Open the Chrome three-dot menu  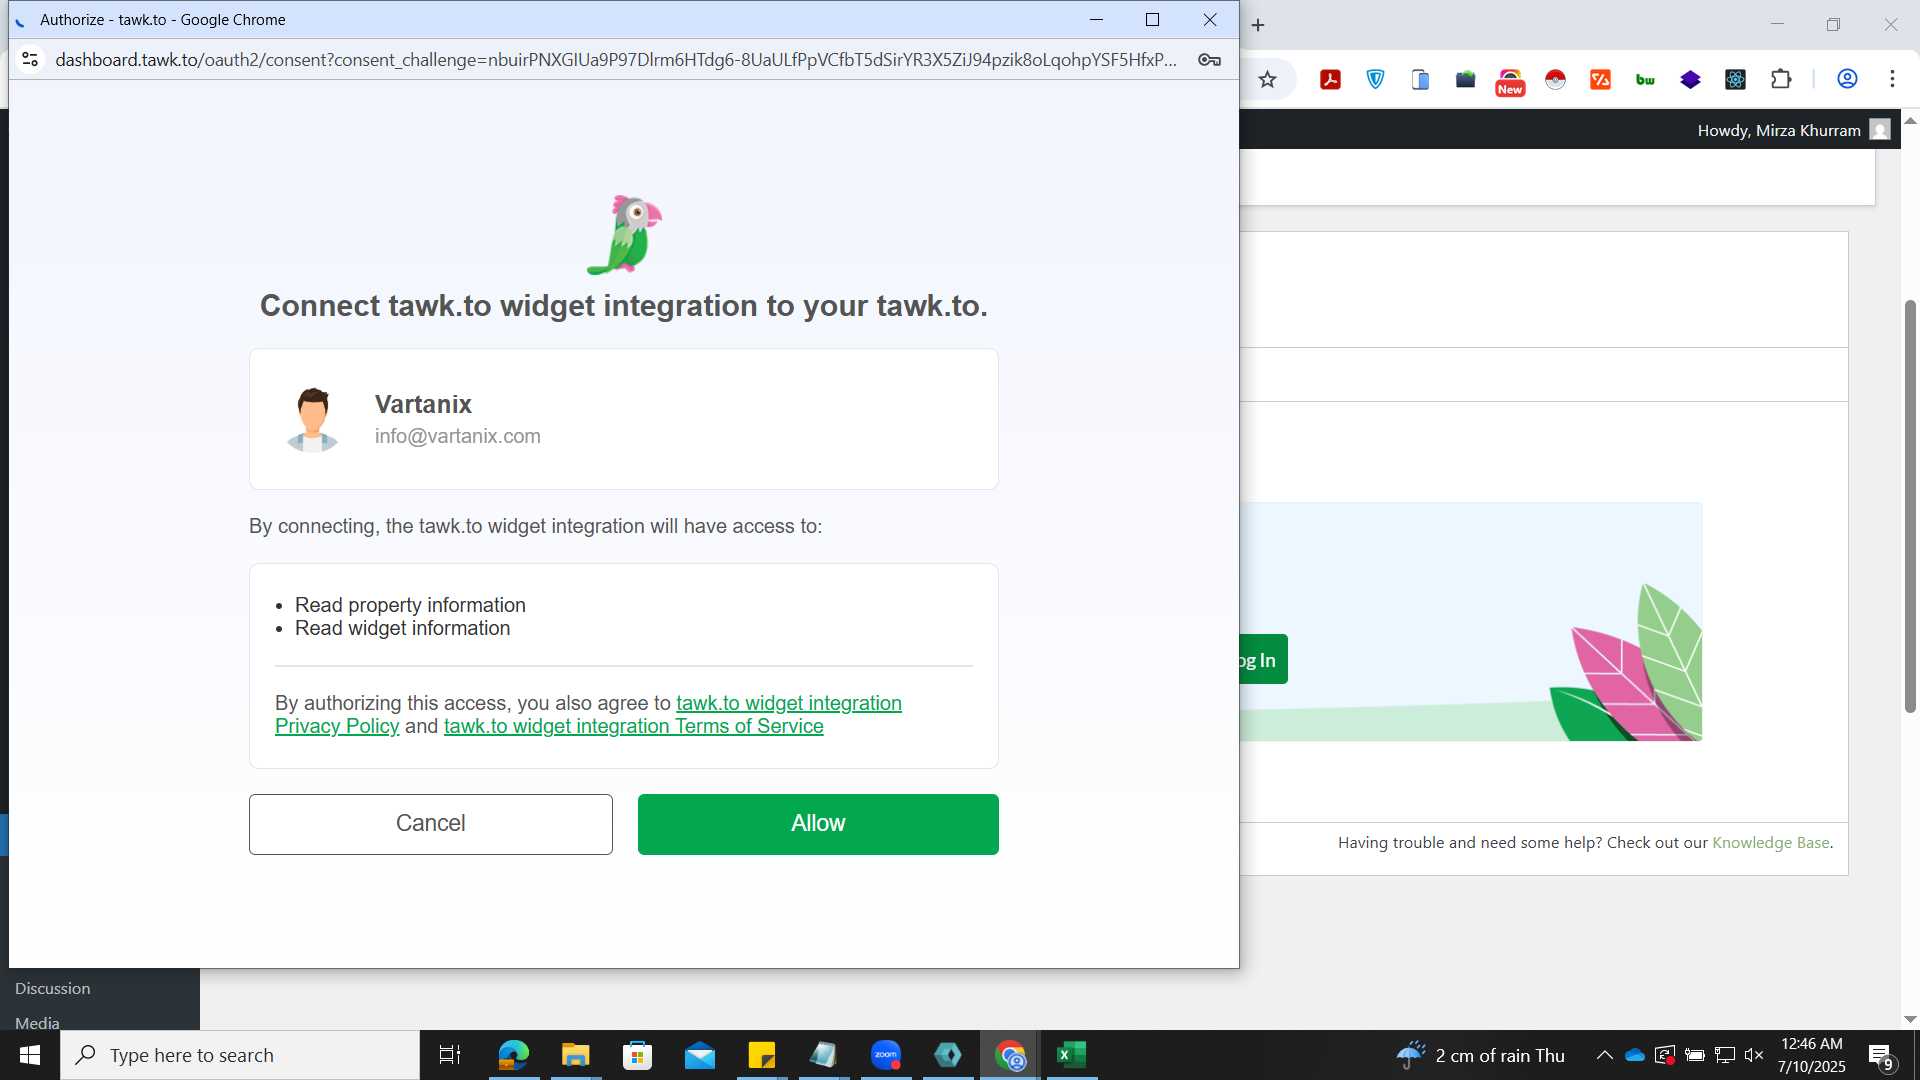click(1892, 79)
